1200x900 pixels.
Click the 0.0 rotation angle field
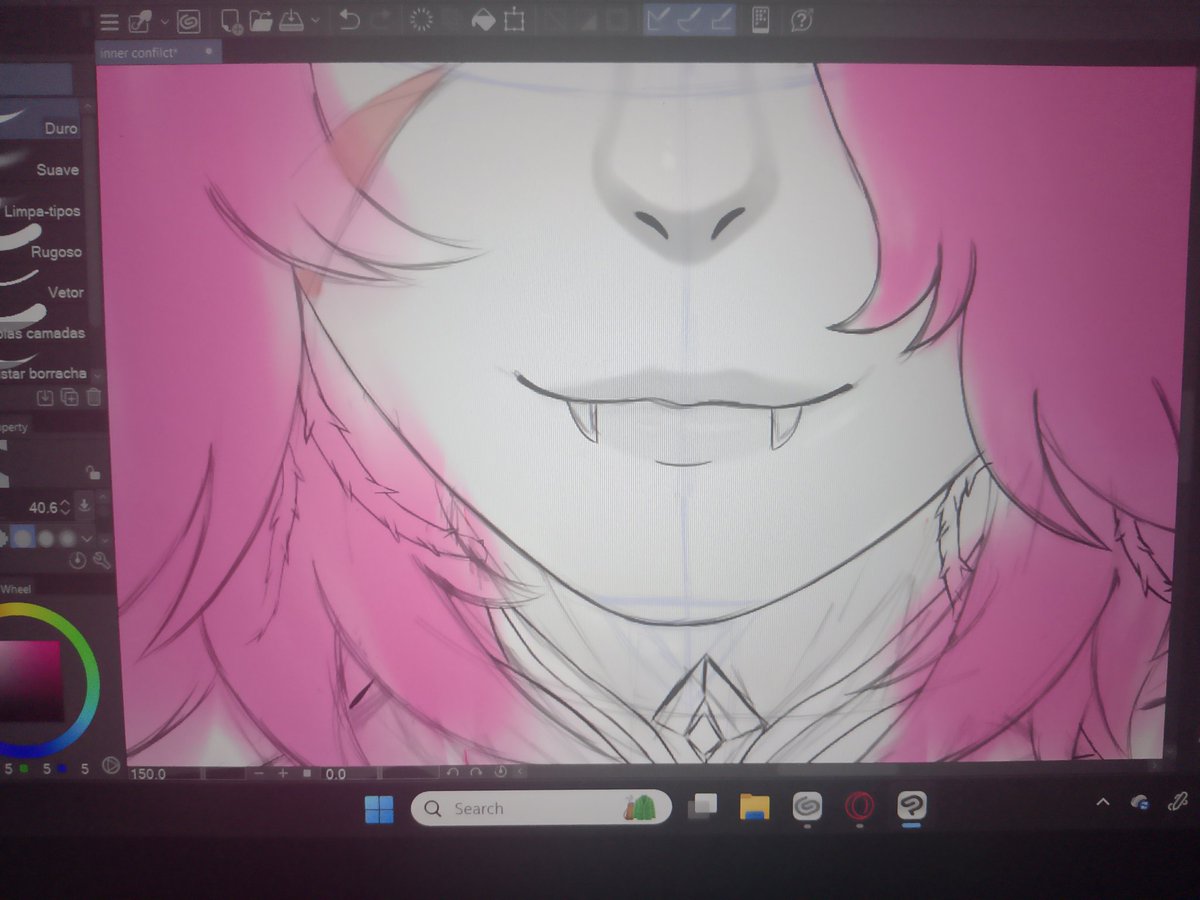[x=336, y=774]
